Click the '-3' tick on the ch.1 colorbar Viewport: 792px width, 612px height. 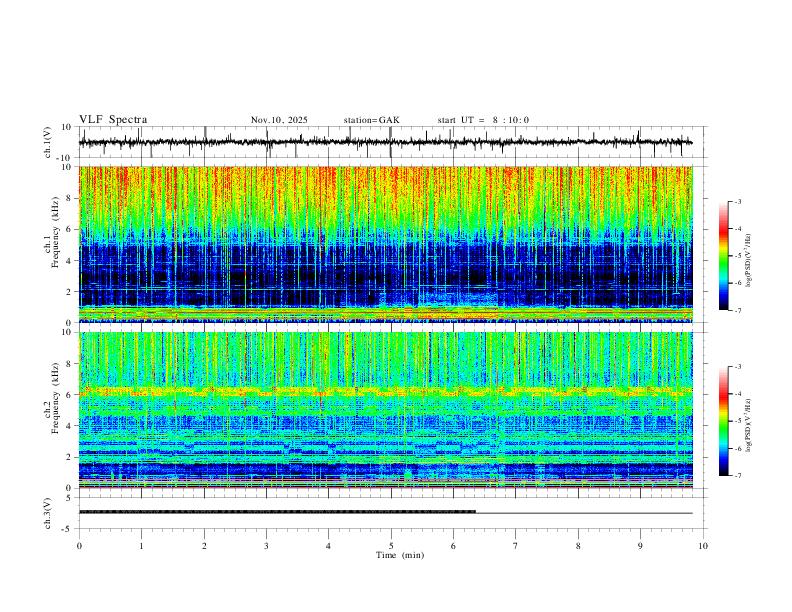point(738,201)
